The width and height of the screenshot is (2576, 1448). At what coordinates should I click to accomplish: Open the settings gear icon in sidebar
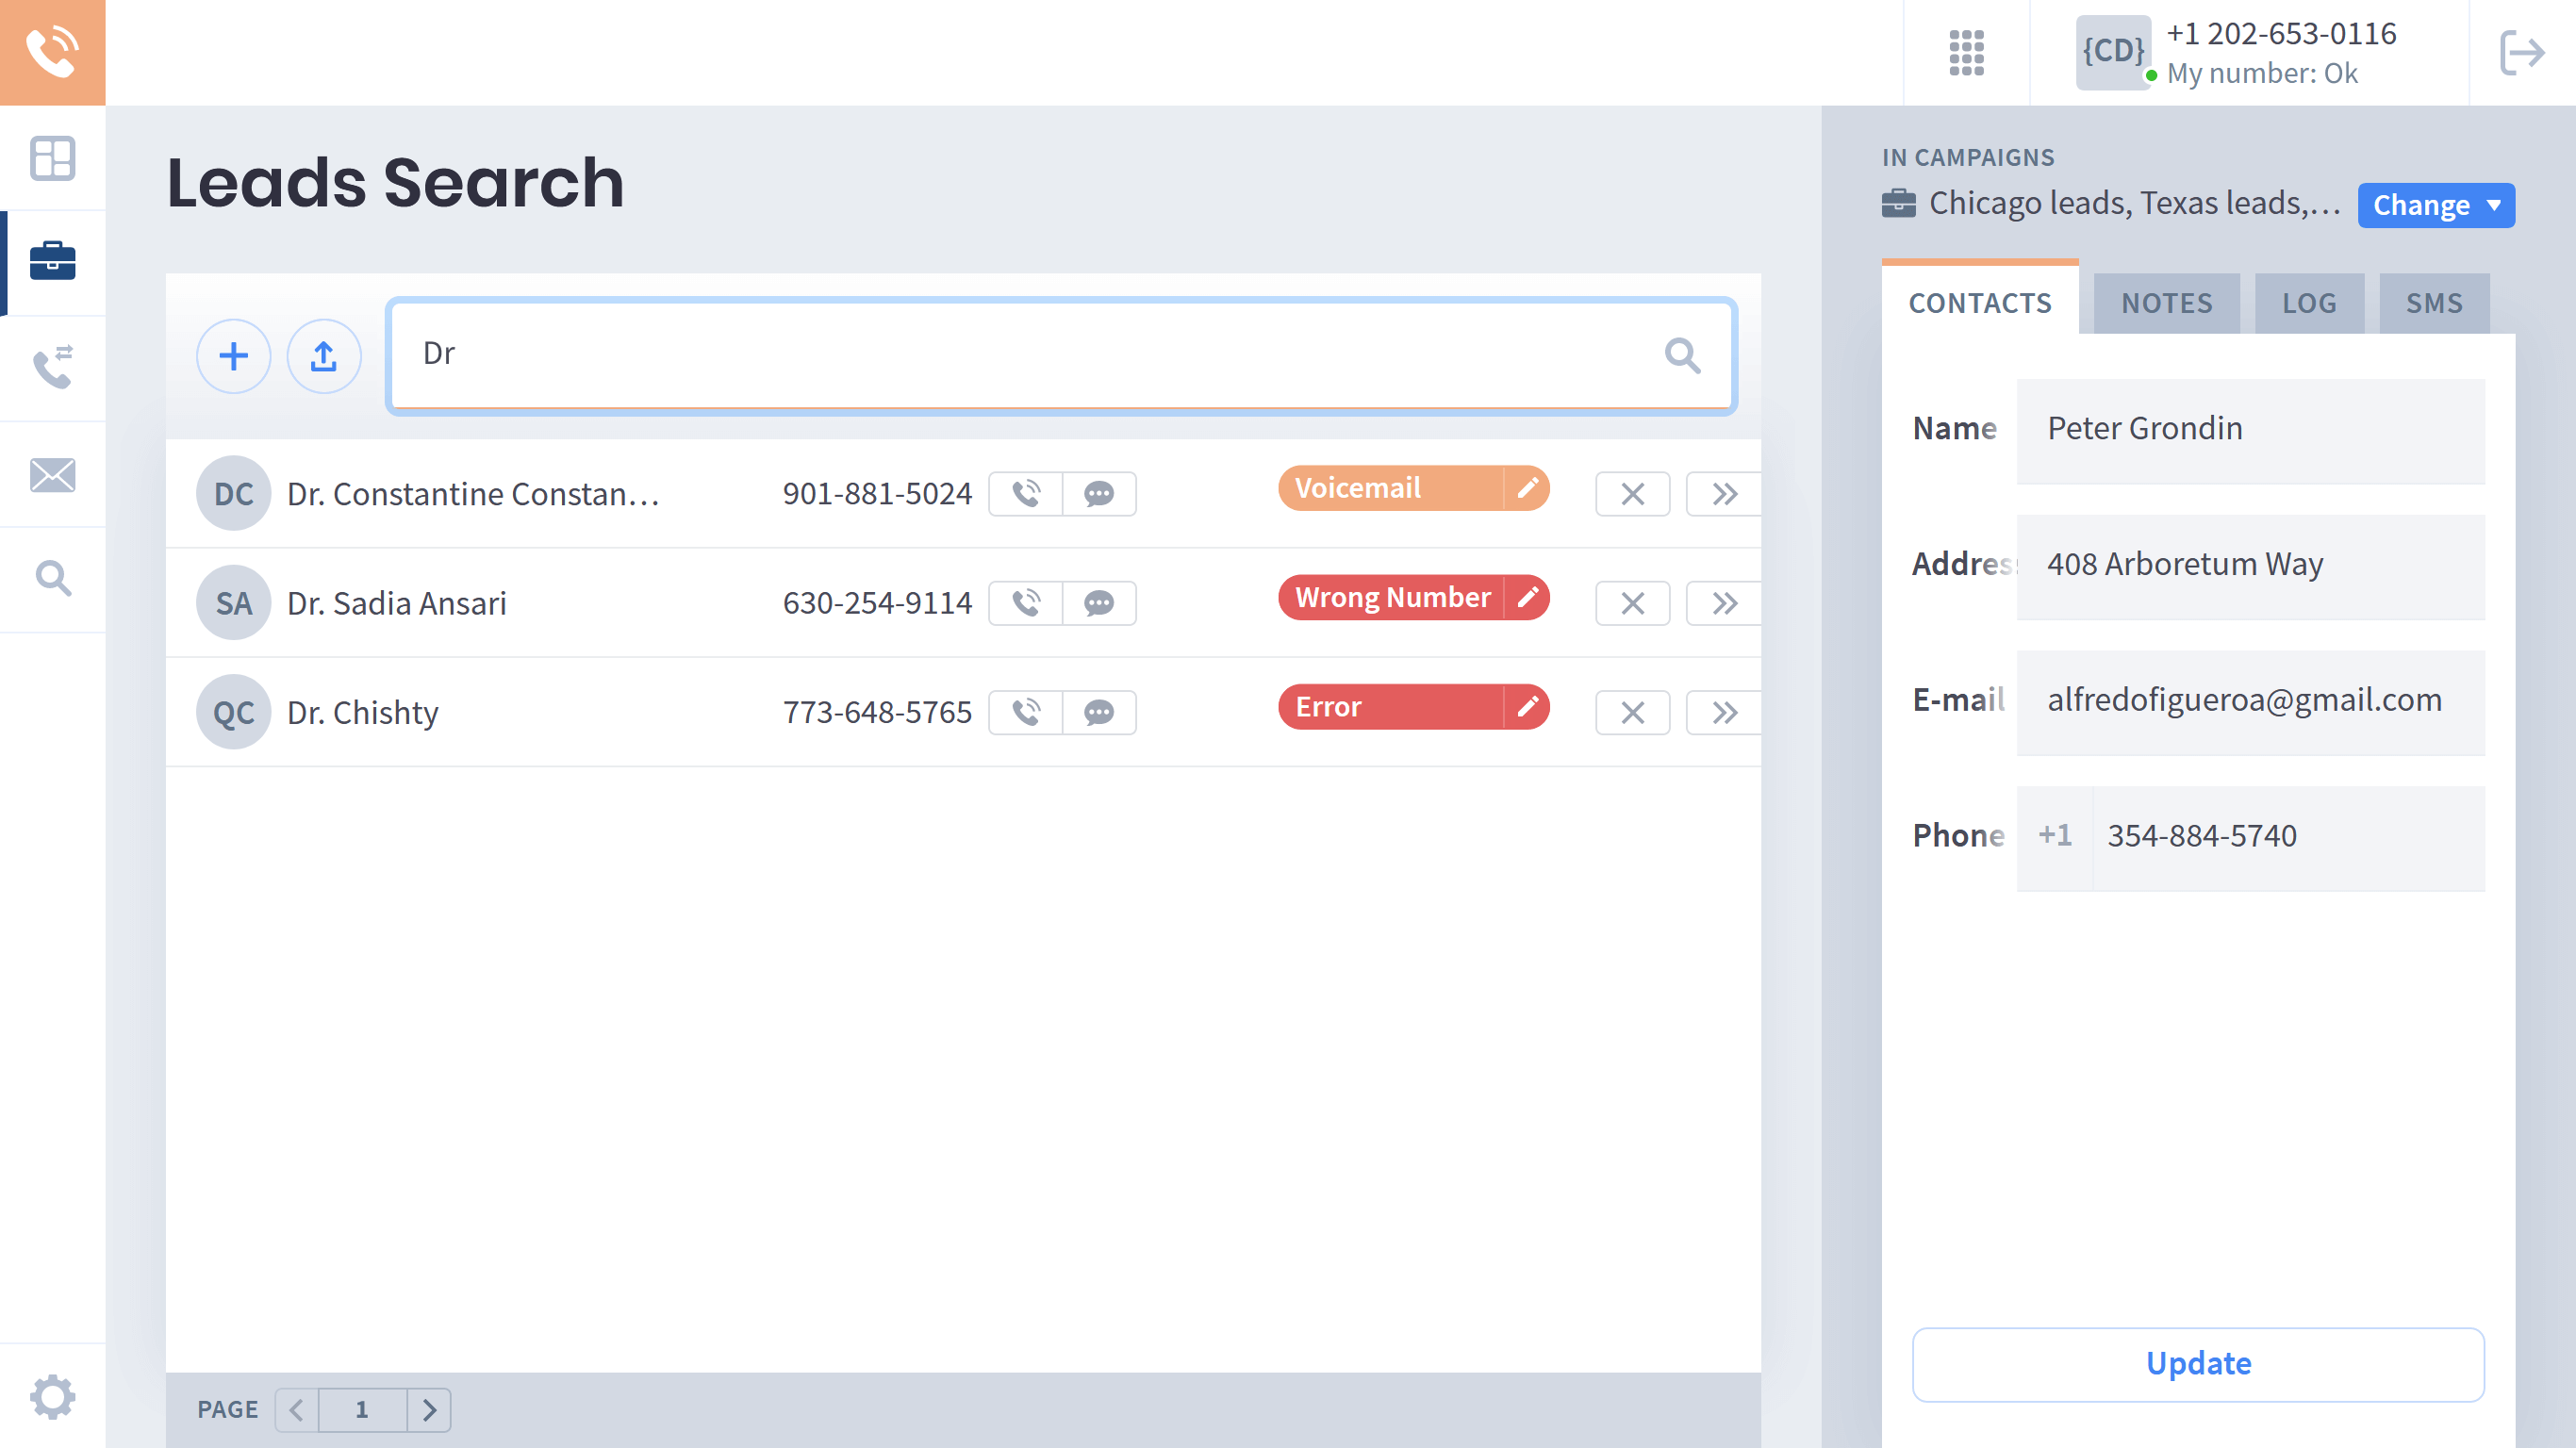[x=52, y=1396]
